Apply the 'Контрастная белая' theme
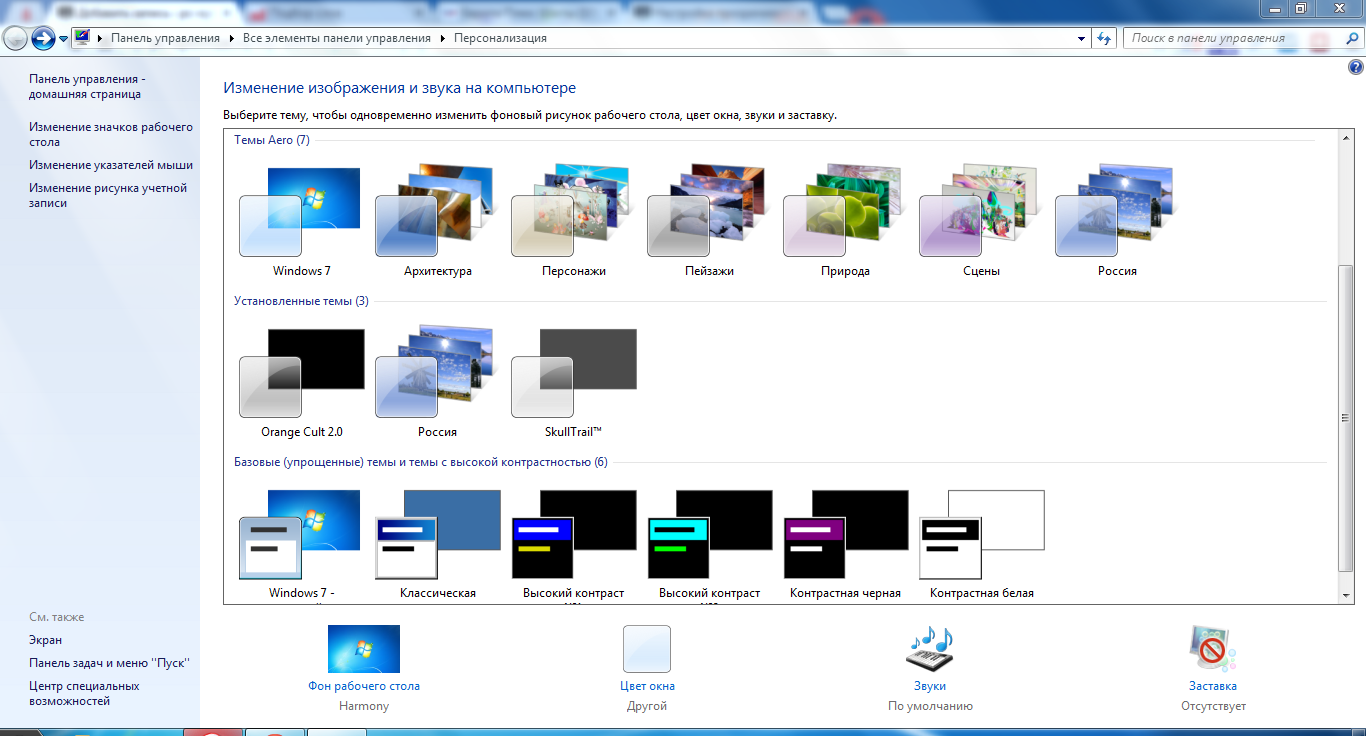Image resolution: width=1366 pixels, height=736 pixels. [981, 544]
